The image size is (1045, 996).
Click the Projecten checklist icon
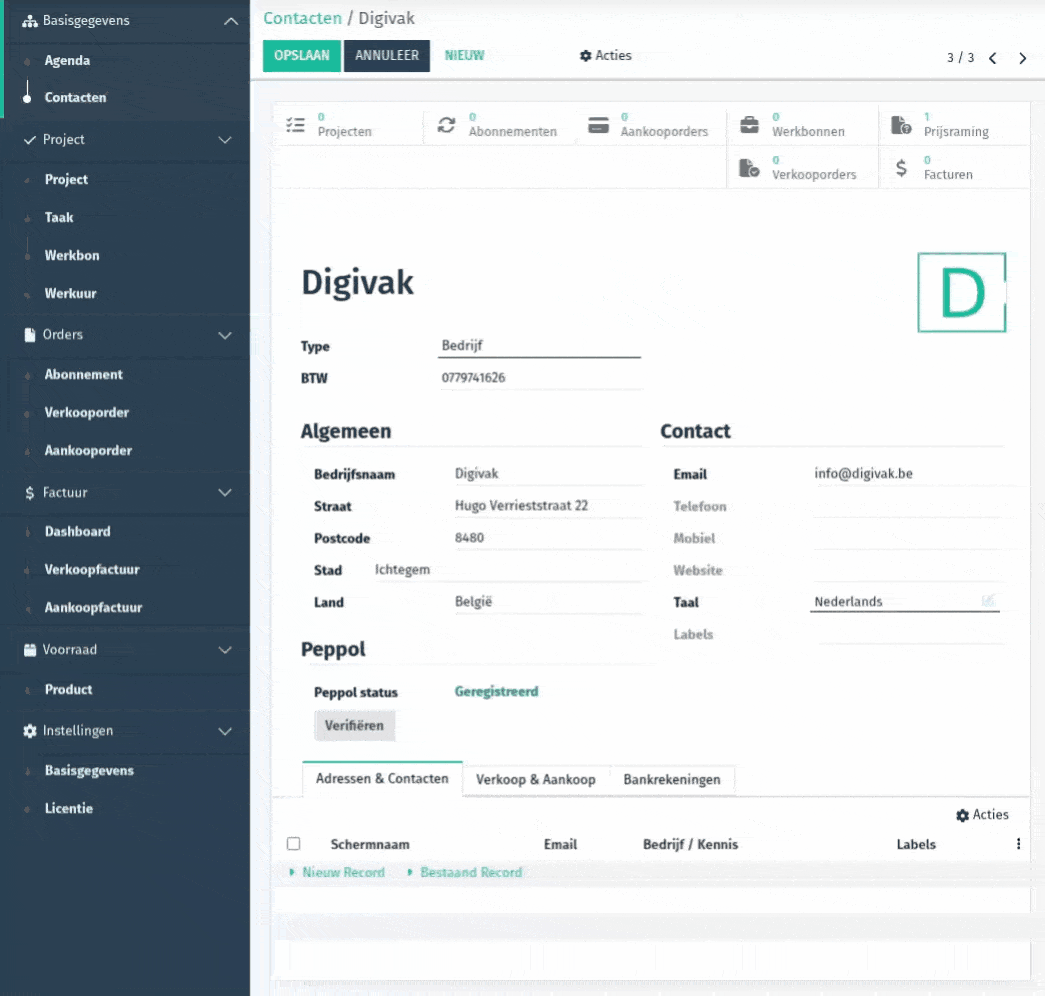(x=295, y=125)
